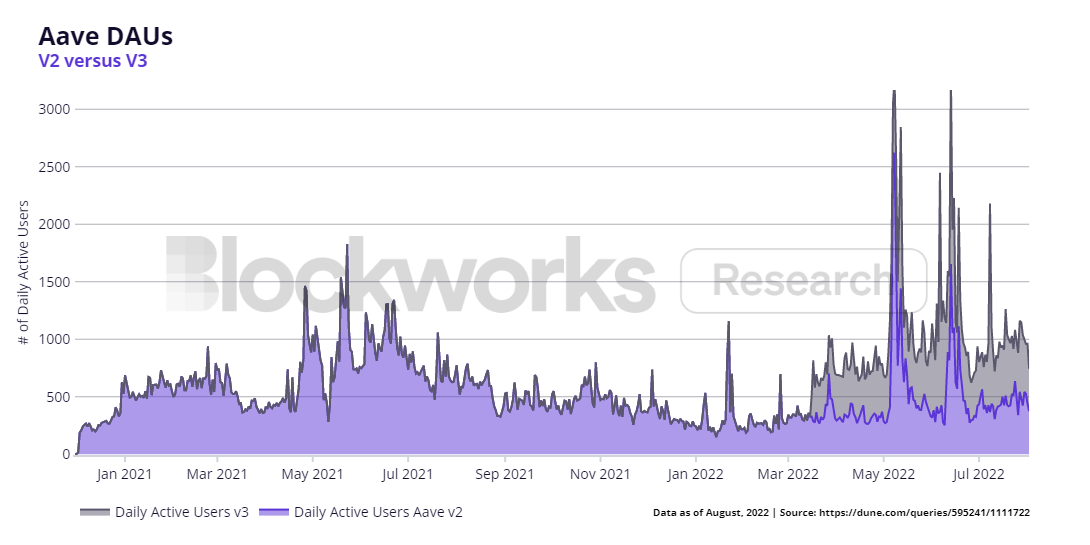
Task: Click the Research badge in the watermark
Action: (802, 281)
